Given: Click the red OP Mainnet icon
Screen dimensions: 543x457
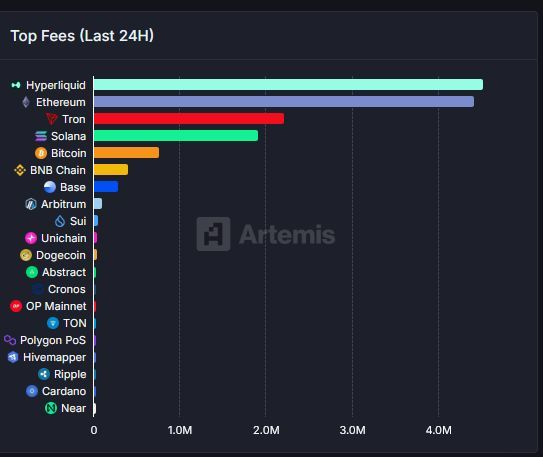Looking at the screenshot, I should point(16,306).
